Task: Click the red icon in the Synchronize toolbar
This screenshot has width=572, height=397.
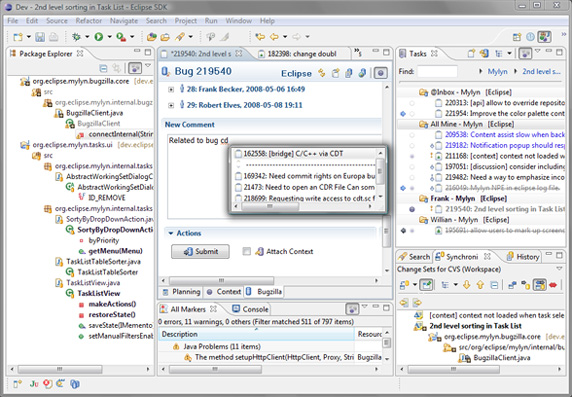Action: (553, 285)
